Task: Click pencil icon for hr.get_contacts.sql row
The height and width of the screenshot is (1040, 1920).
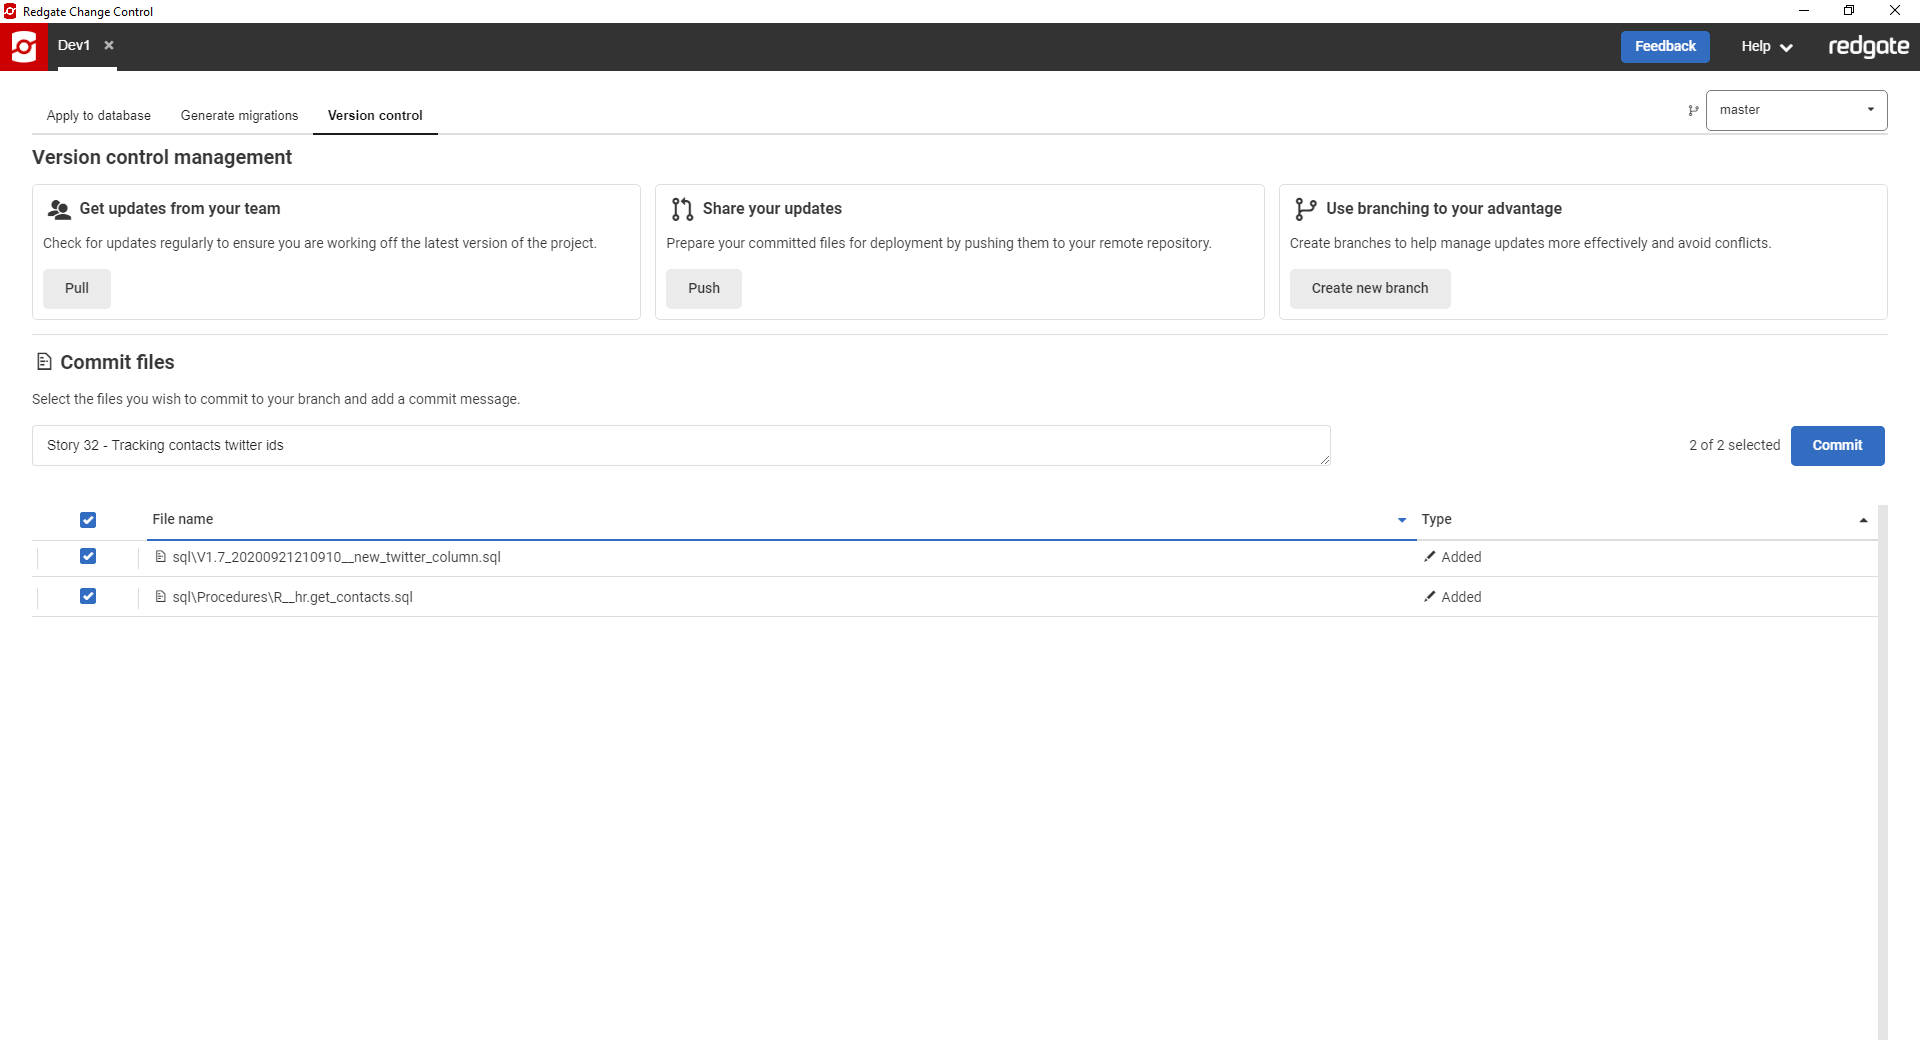Action: tap(1430, 597)
